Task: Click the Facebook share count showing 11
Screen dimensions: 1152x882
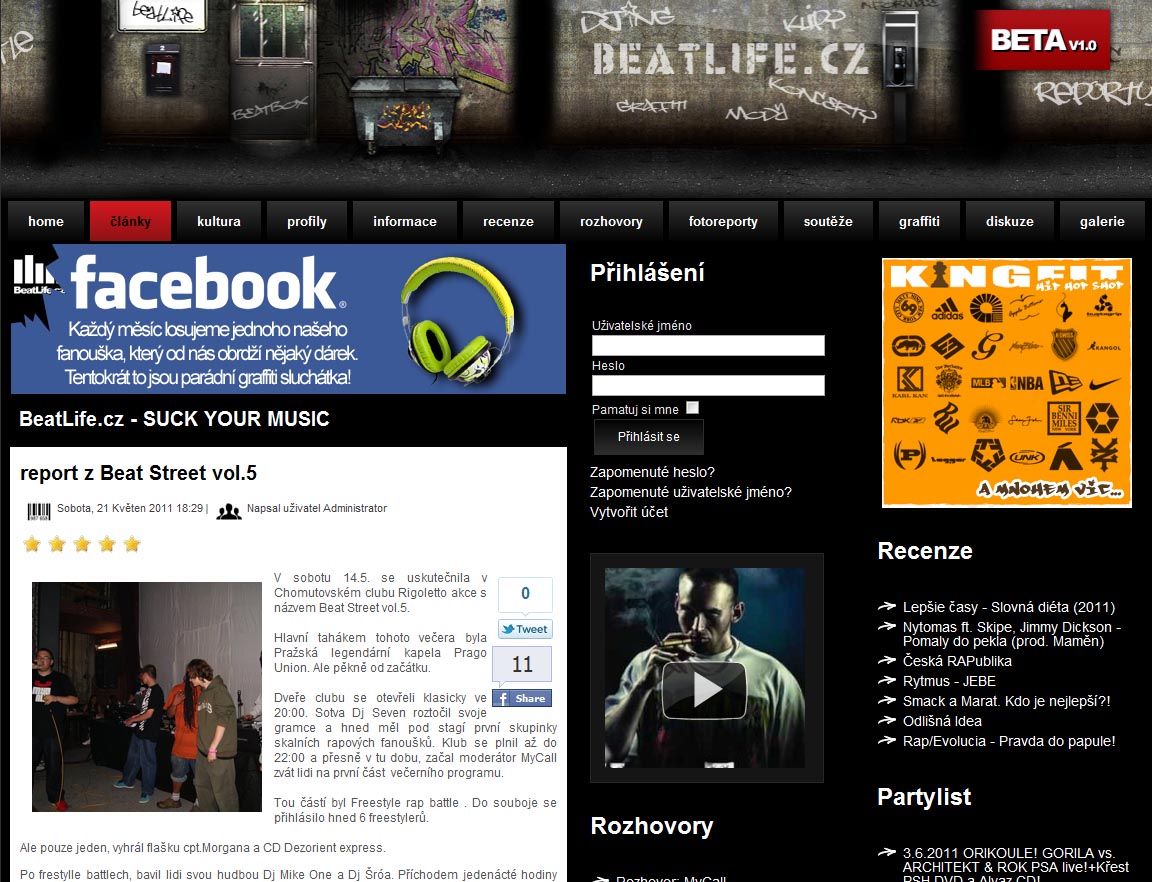Action: [x=522, y=664]
